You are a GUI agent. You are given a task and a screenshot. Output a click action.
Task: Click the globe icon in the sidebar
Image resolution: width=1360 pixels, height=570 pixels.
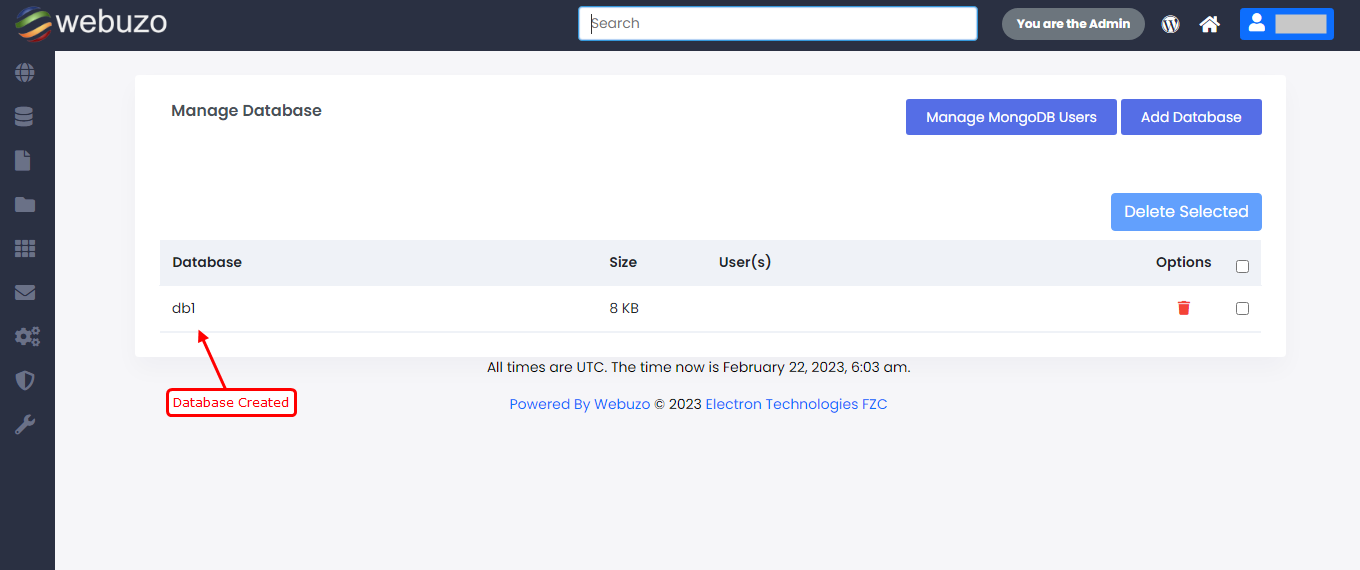pos(25,73)
